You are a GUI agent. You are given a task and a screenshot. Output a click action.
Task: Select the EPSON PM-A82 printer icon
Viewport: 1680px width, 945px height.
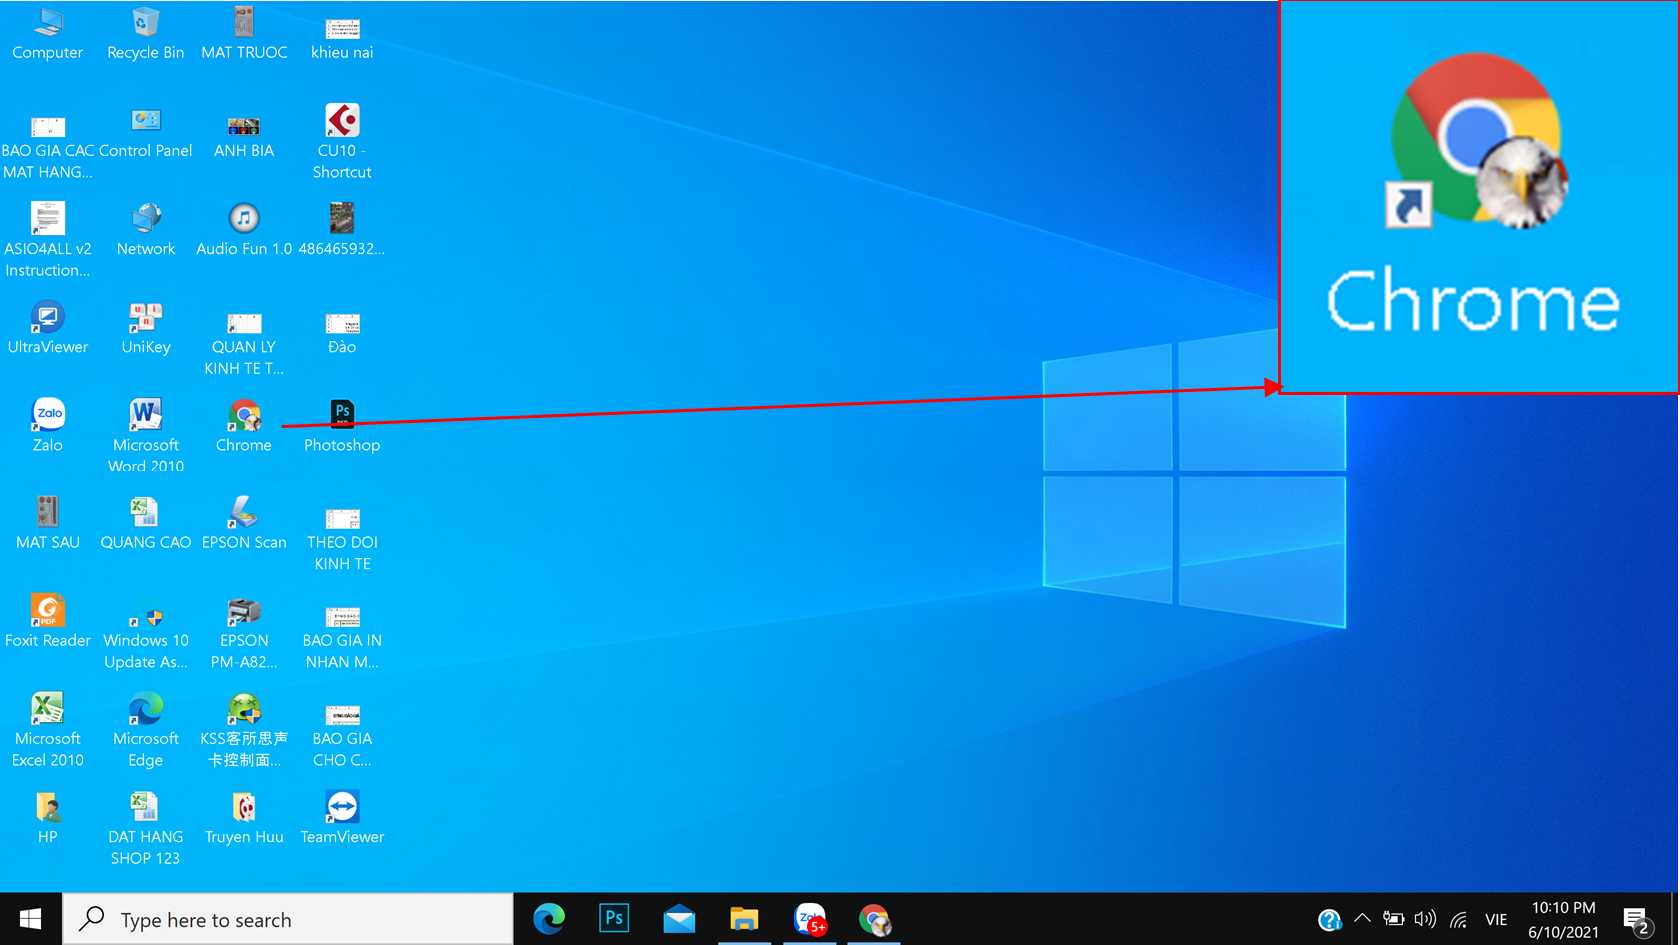point(244,635)
